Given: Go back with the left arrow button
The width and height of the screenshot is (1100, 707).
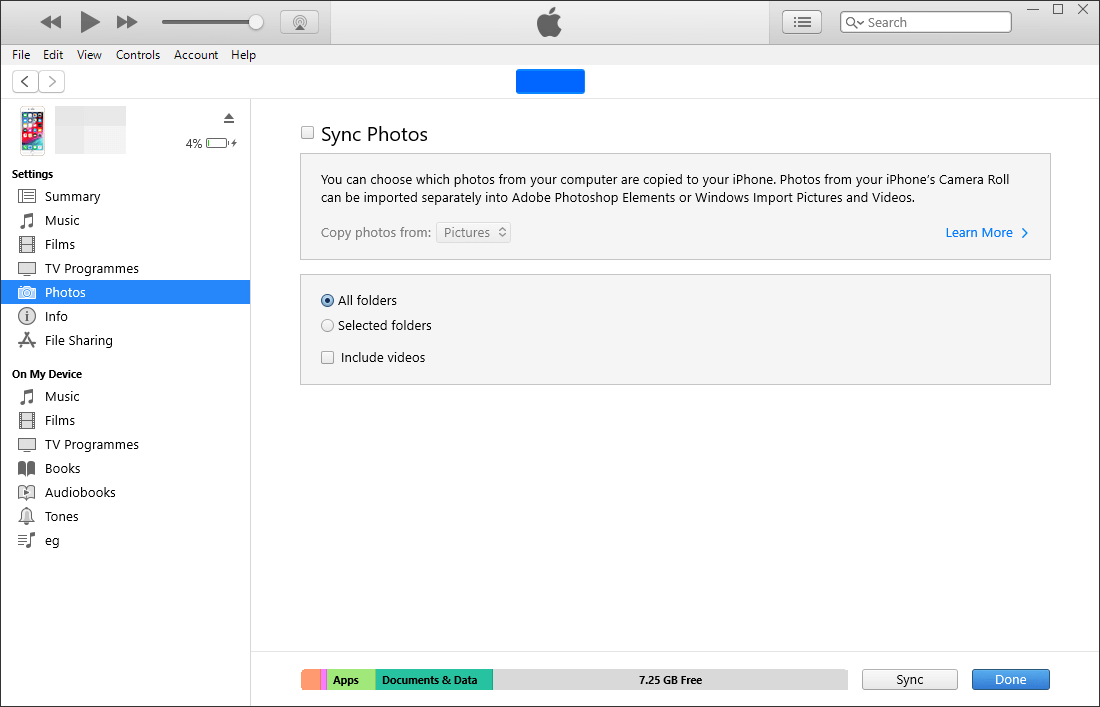Looking at the screenshot, I should (x=25, y=81).
